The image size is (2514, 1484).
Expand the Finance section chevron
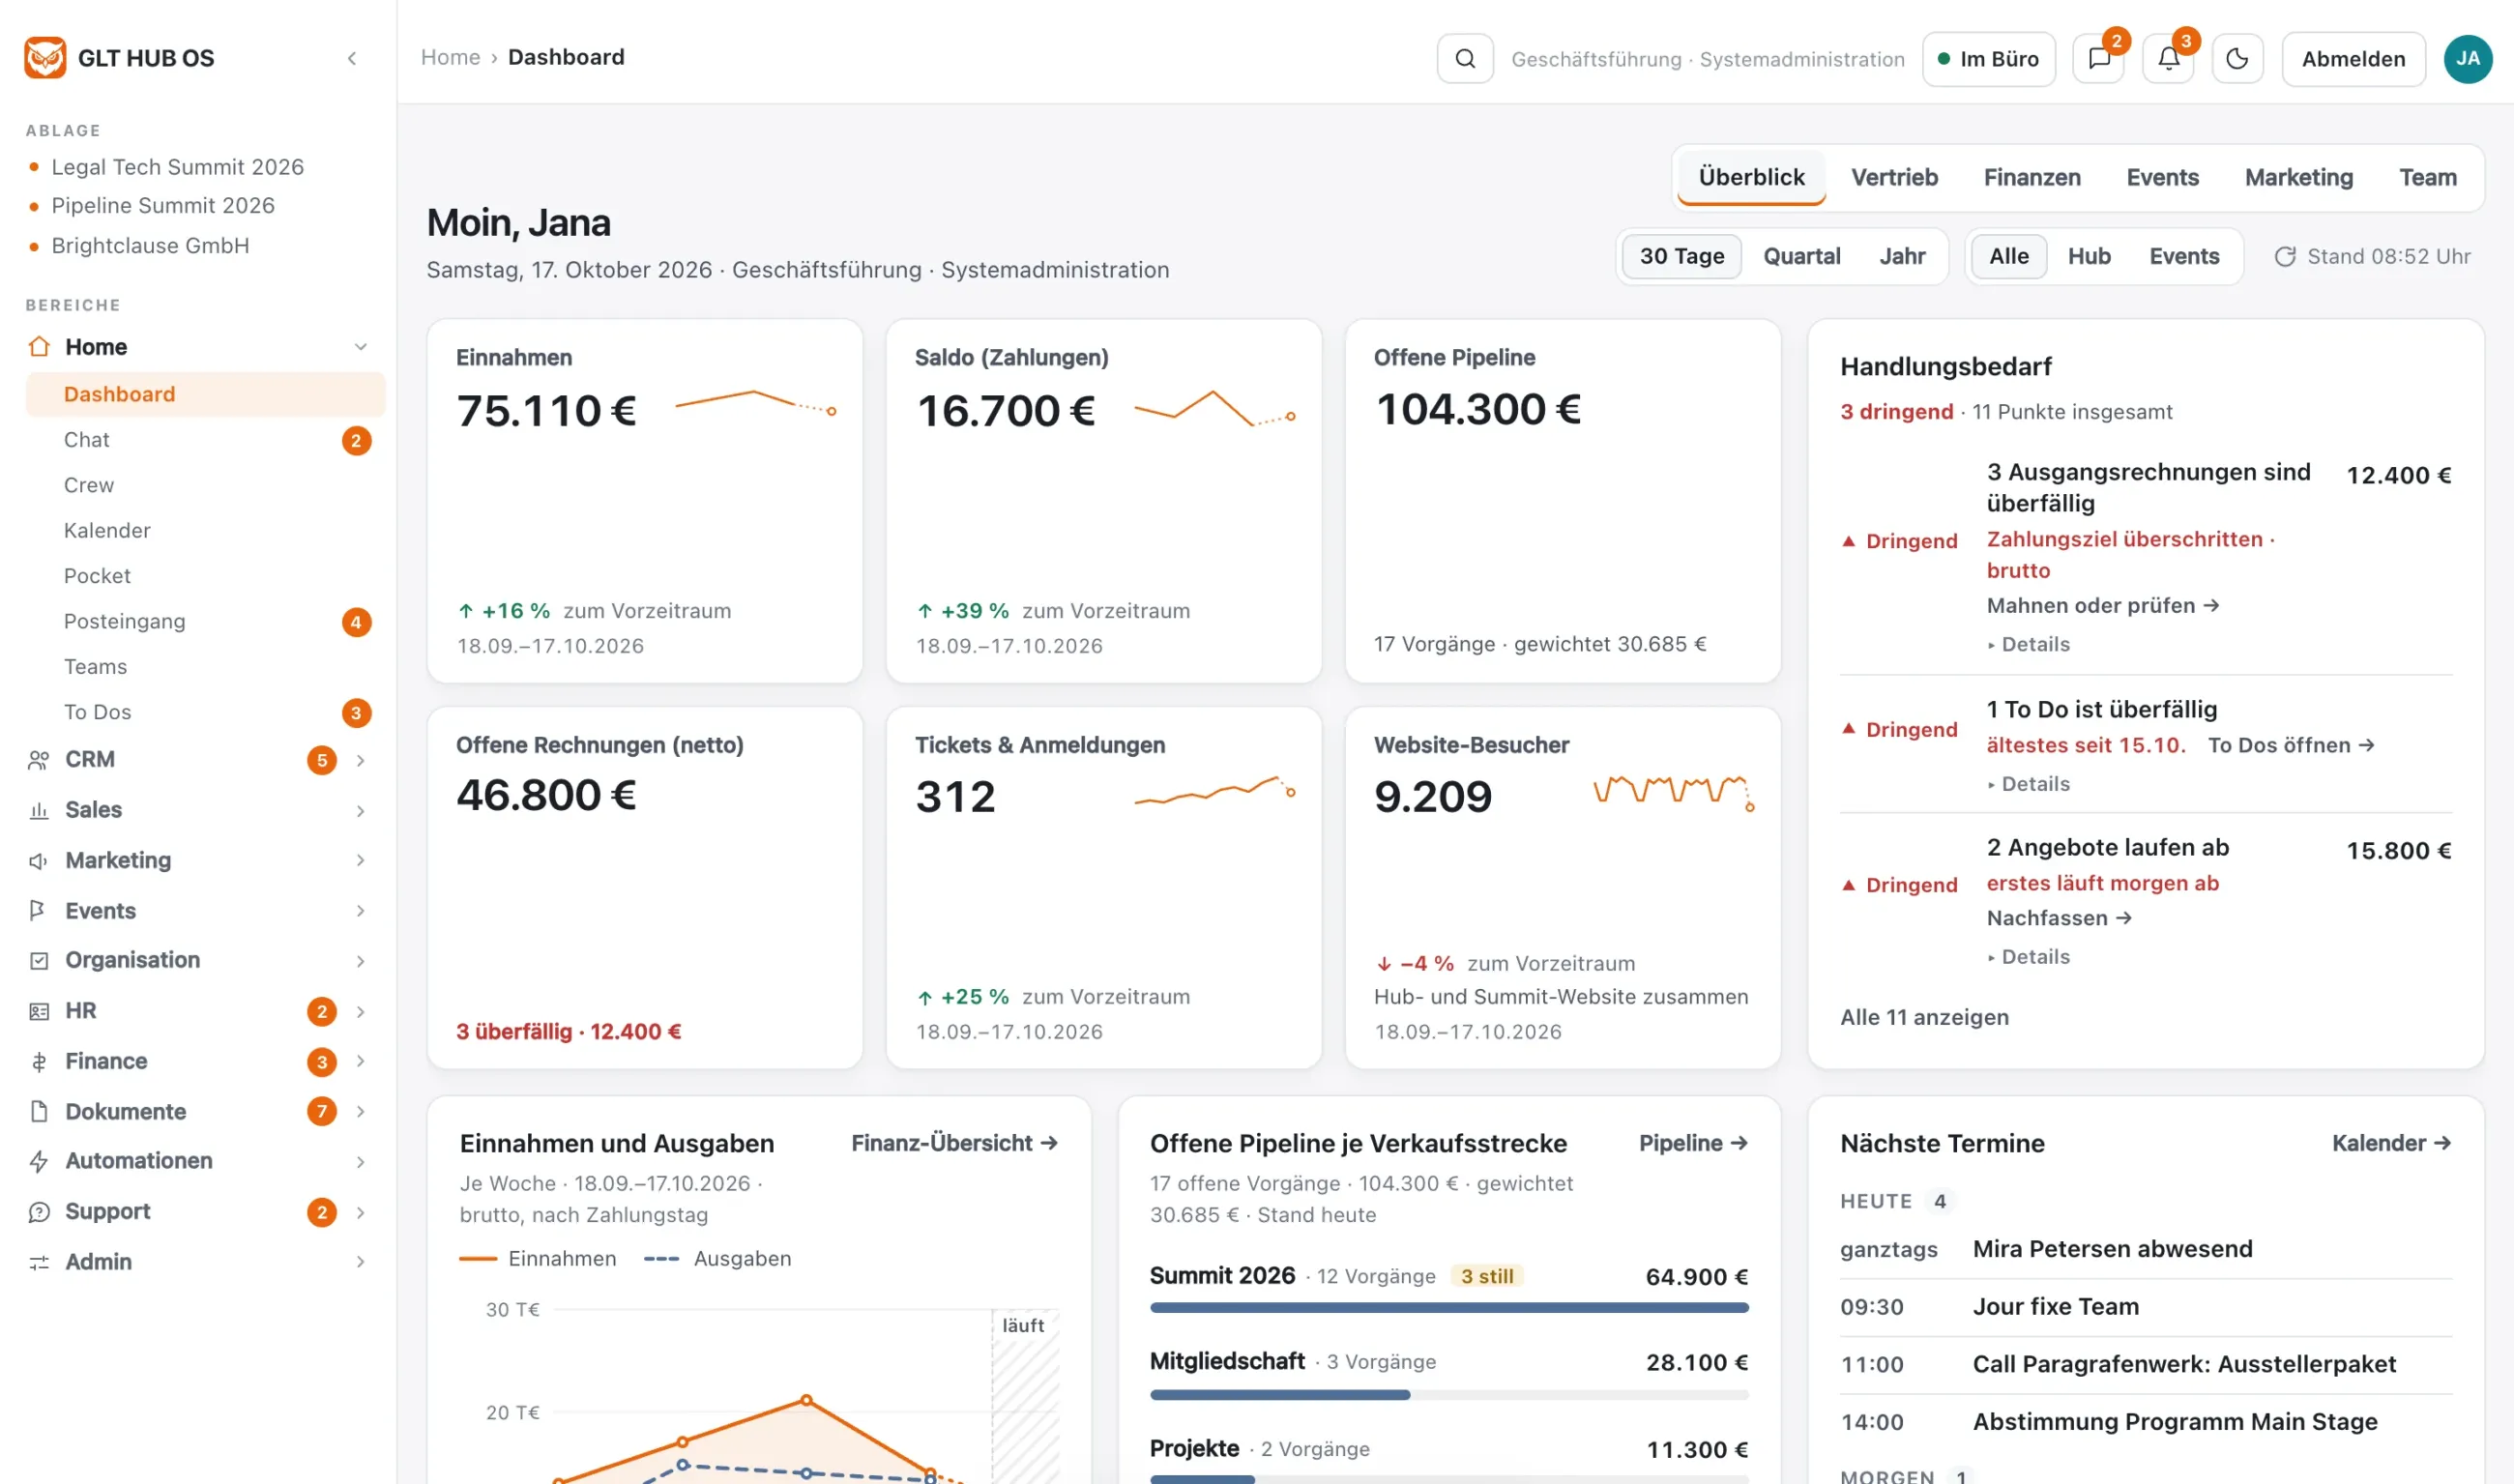(x=360, y=1061)
